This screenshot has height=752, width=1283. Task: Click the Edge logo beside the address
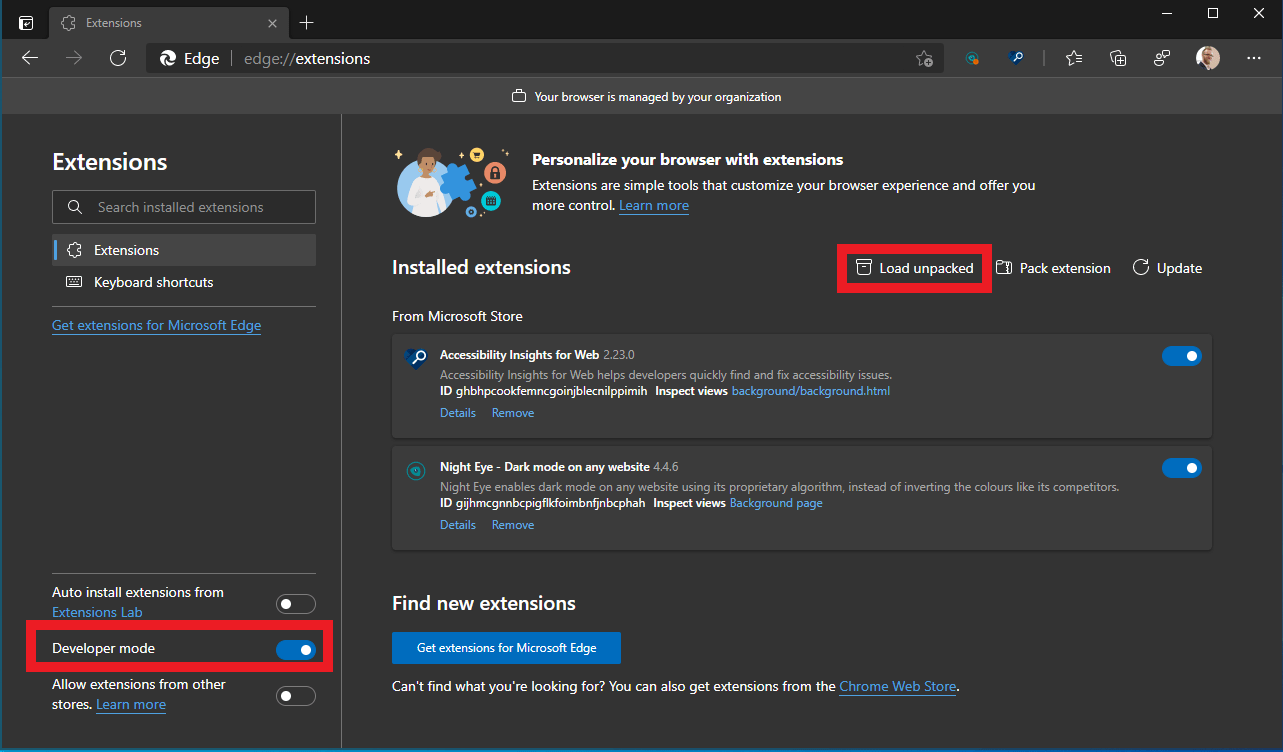coord(168,58)
